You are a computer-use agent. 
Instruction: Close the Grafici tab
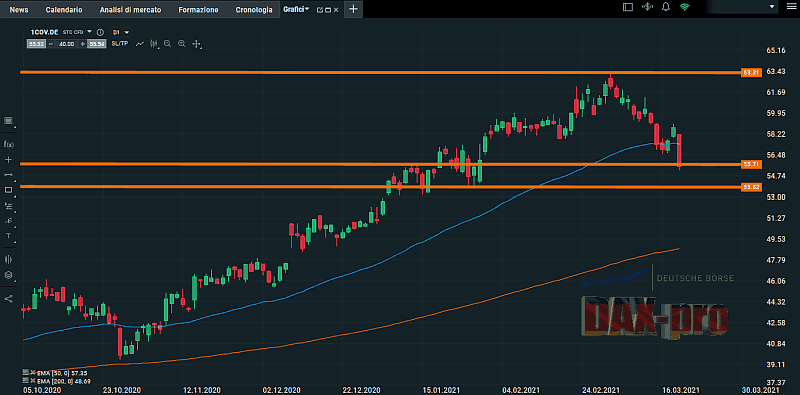[337, 10]
